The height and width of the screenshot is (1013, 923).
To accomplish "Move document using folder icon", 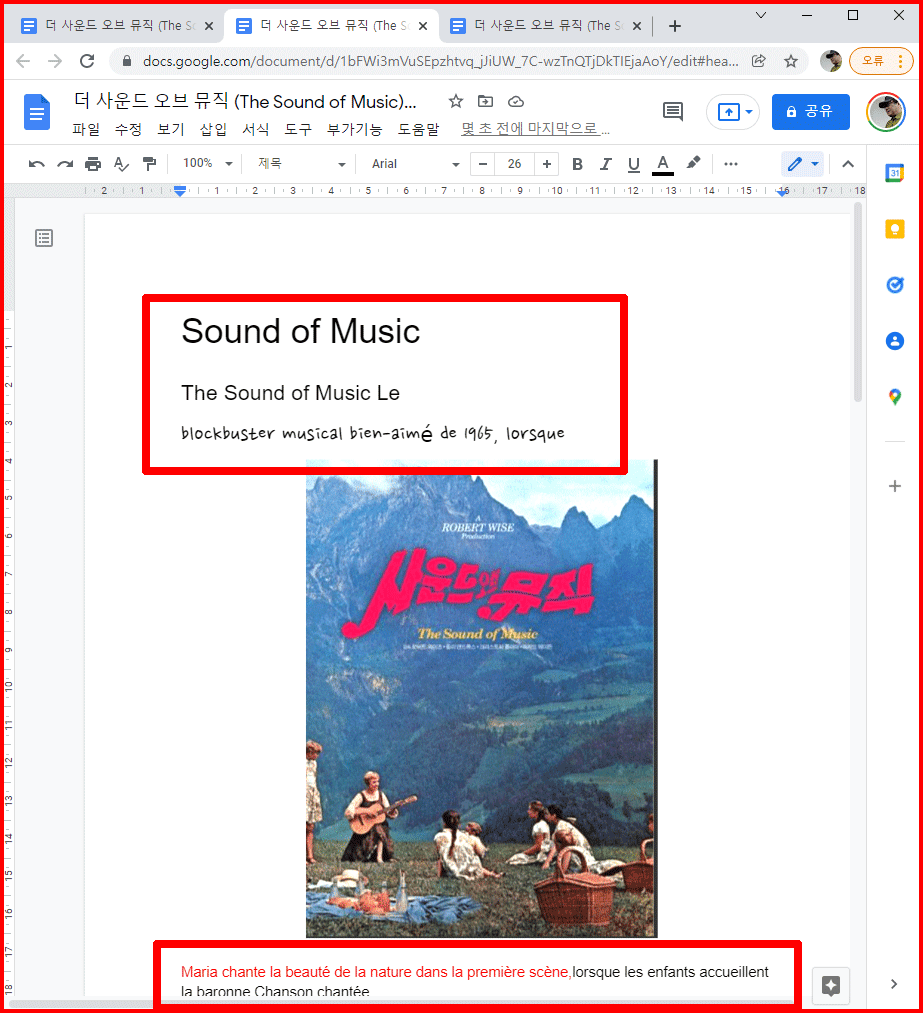I will [485, 101].
